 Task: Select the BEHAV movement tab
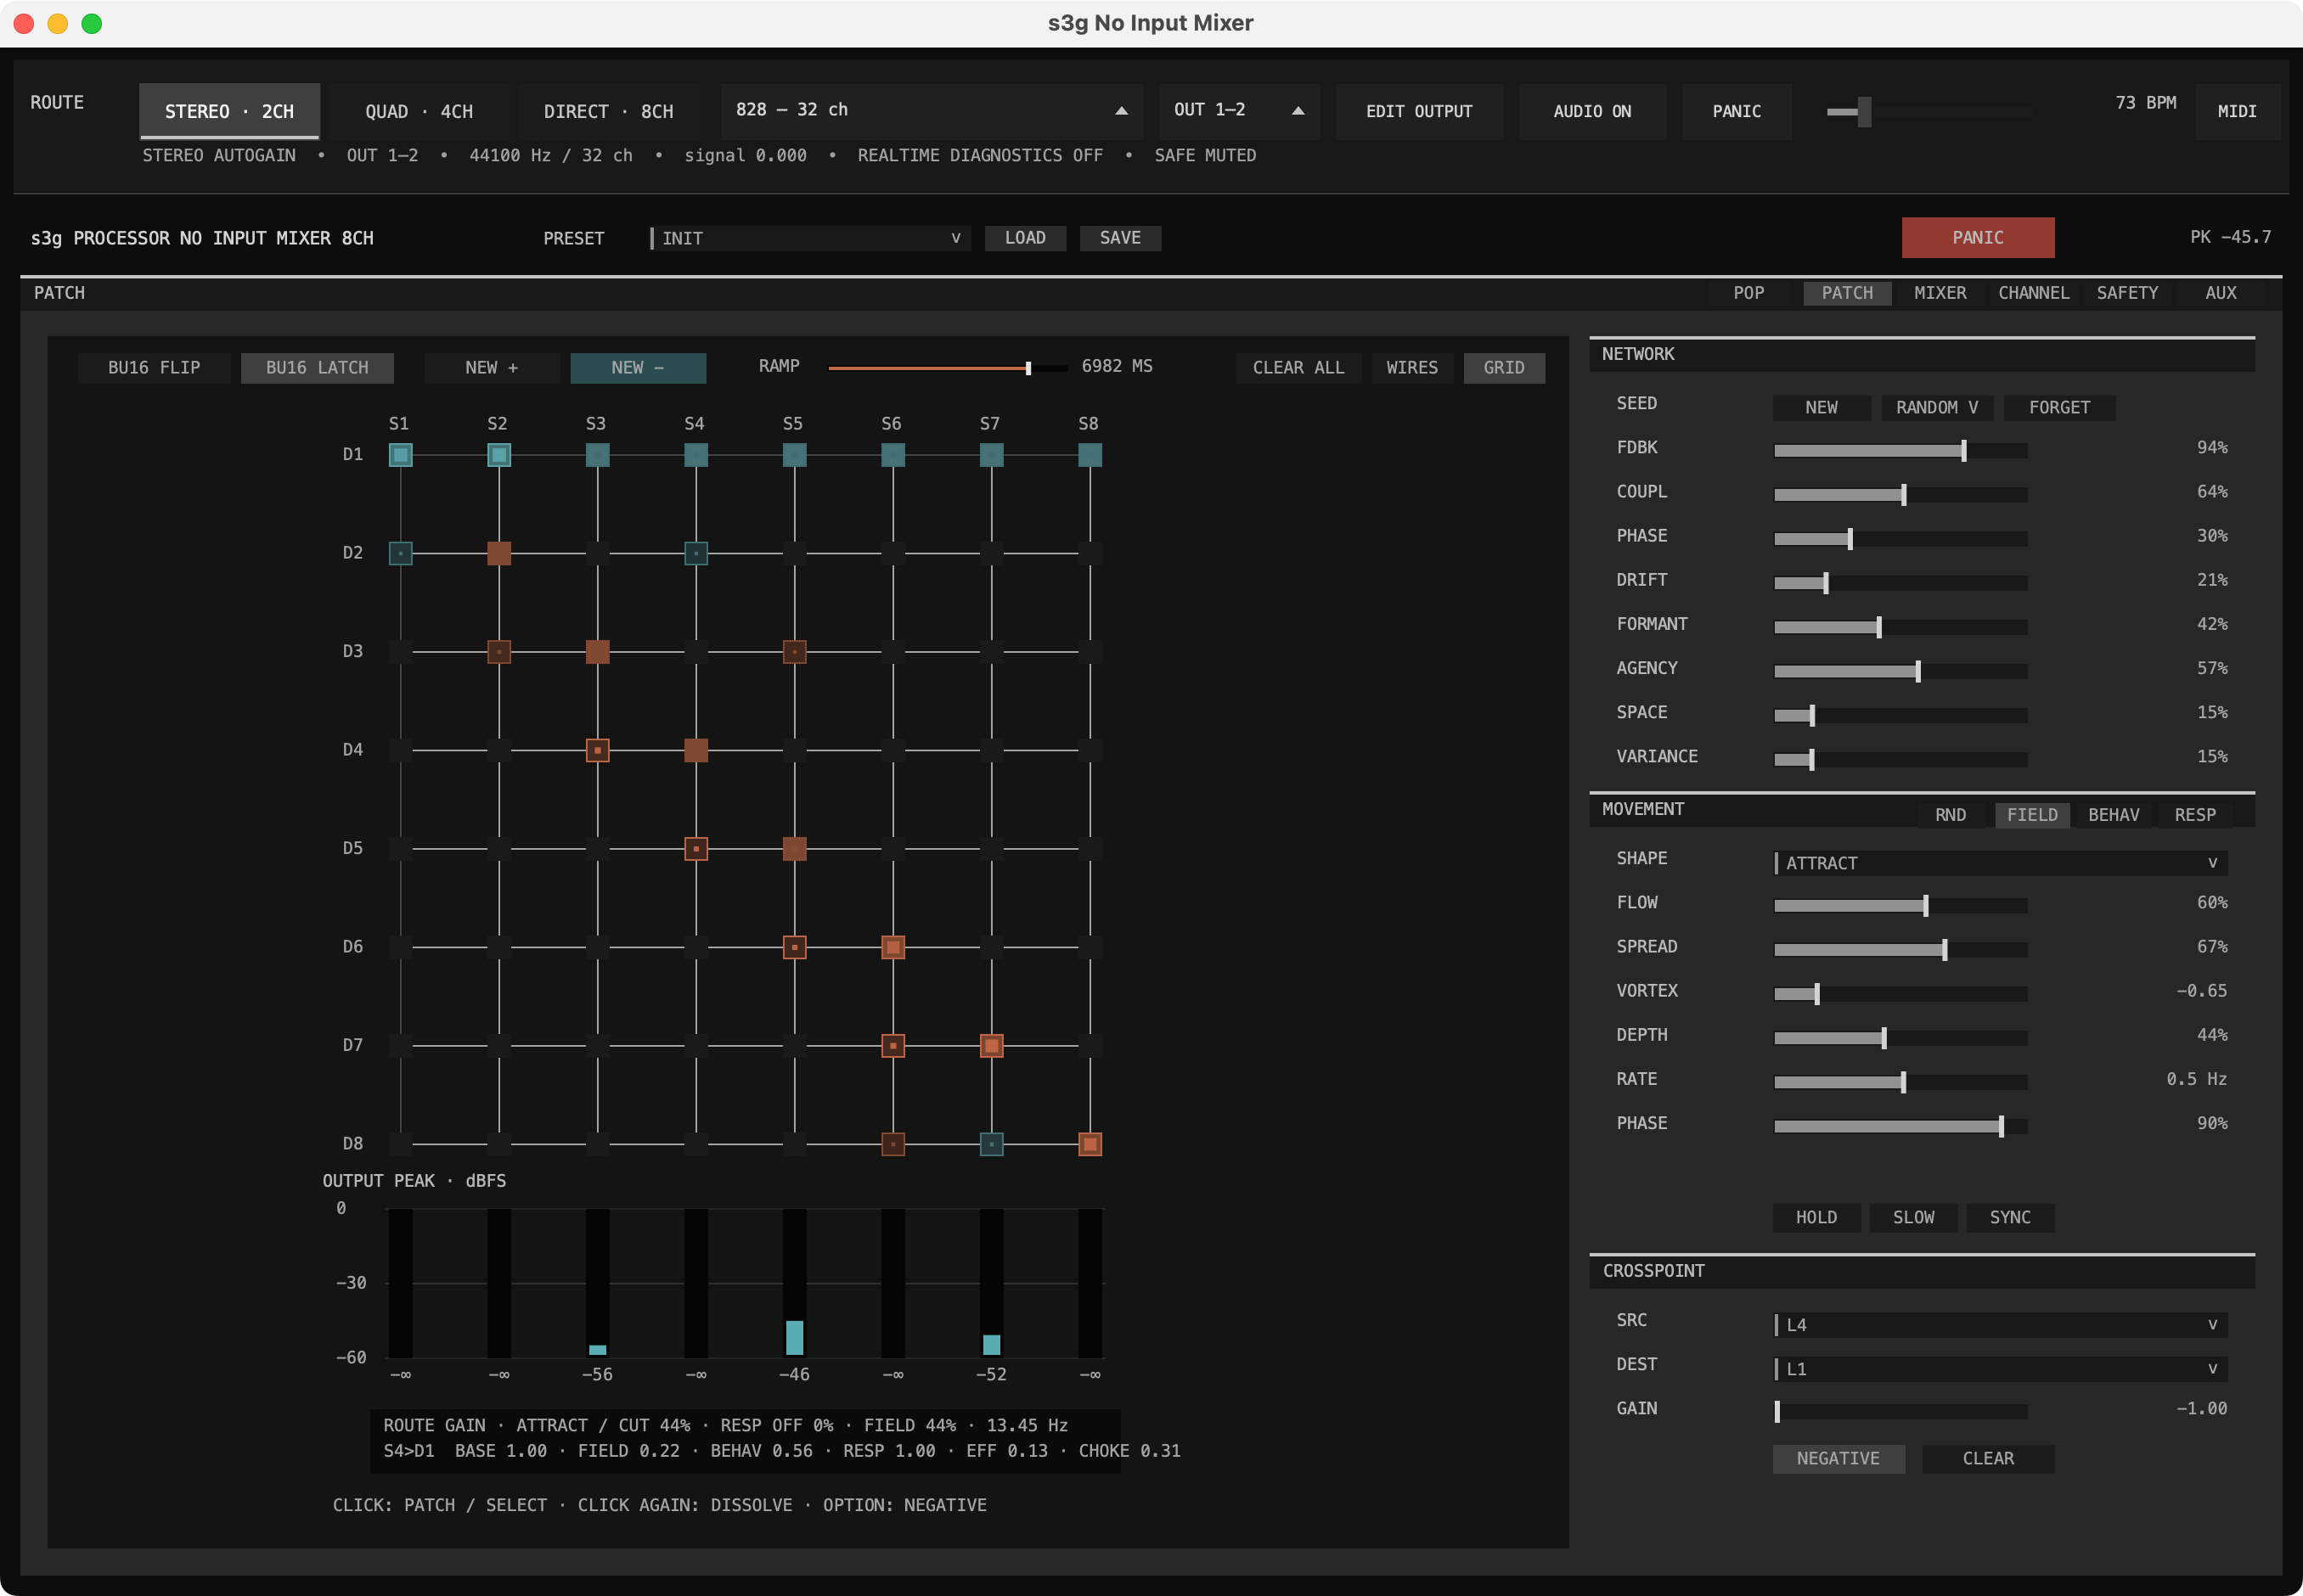click(2113, 815)
